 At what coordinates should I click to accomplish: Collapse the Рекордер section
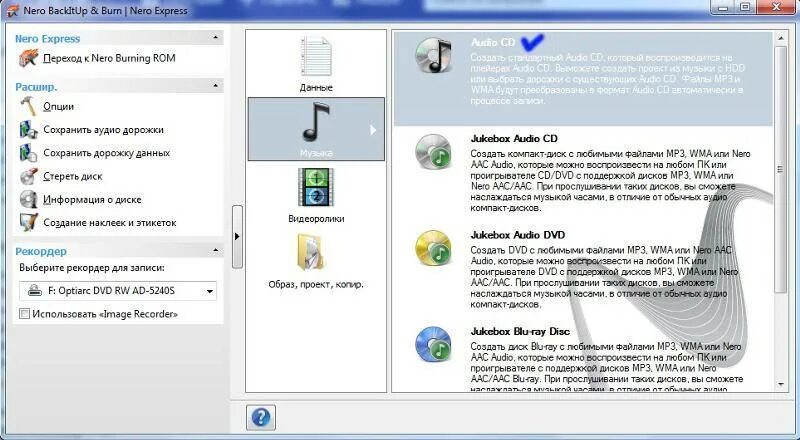coord(215,250)
